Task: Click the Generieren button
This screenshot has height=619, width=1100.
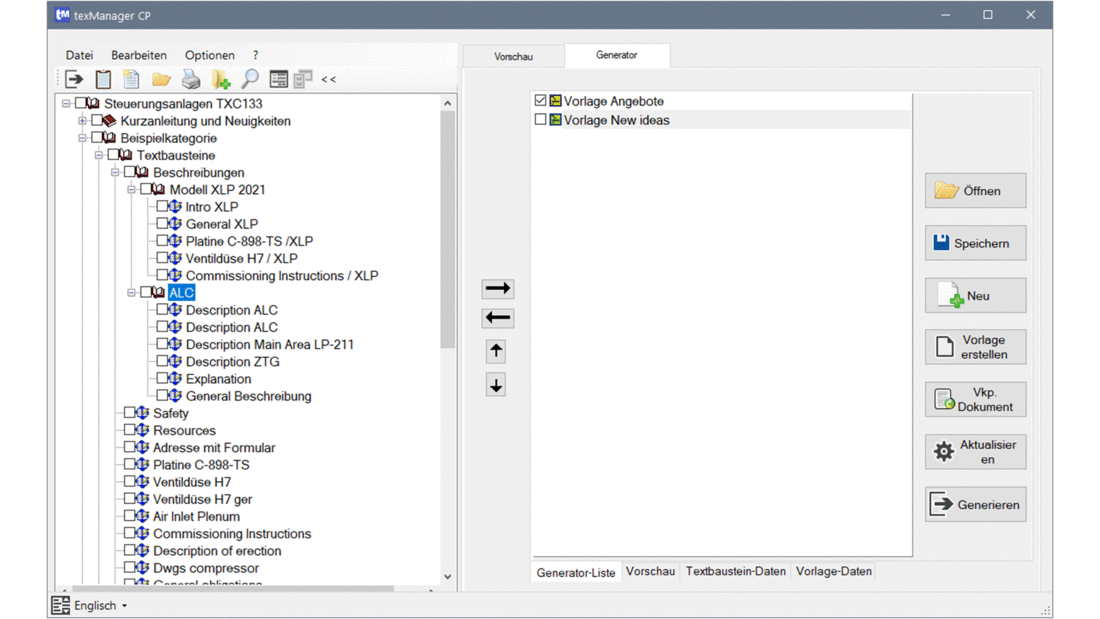Action: (x=975, y=504)
